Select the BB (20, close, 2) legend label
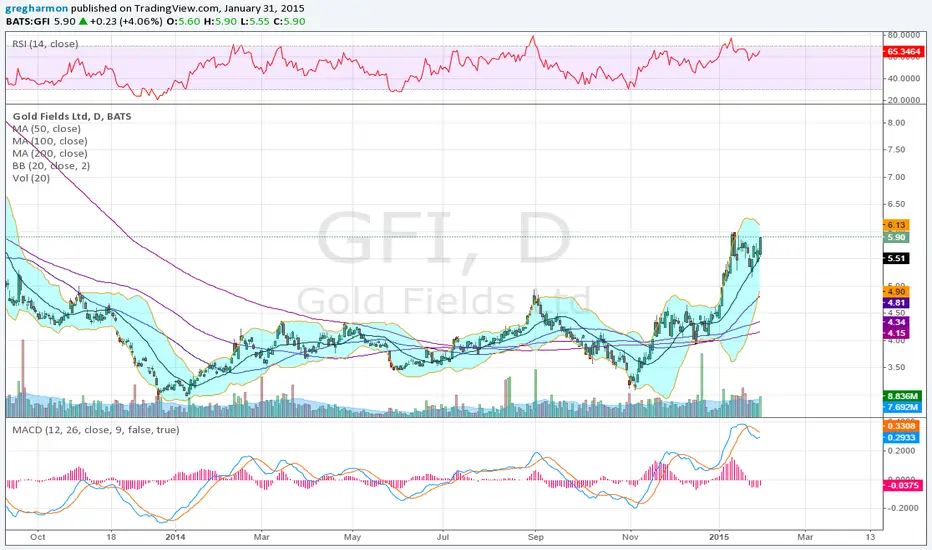 click(x=51, y=166)
